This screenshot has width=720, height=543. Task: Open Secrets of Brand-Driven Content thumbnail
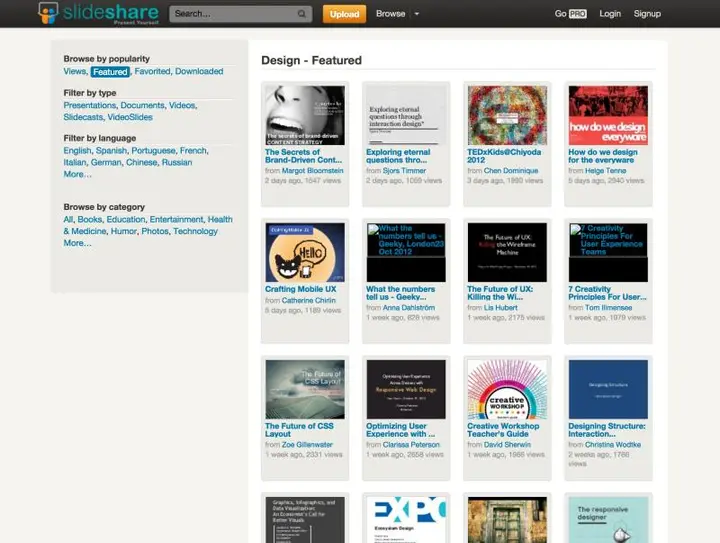(305, 115)
